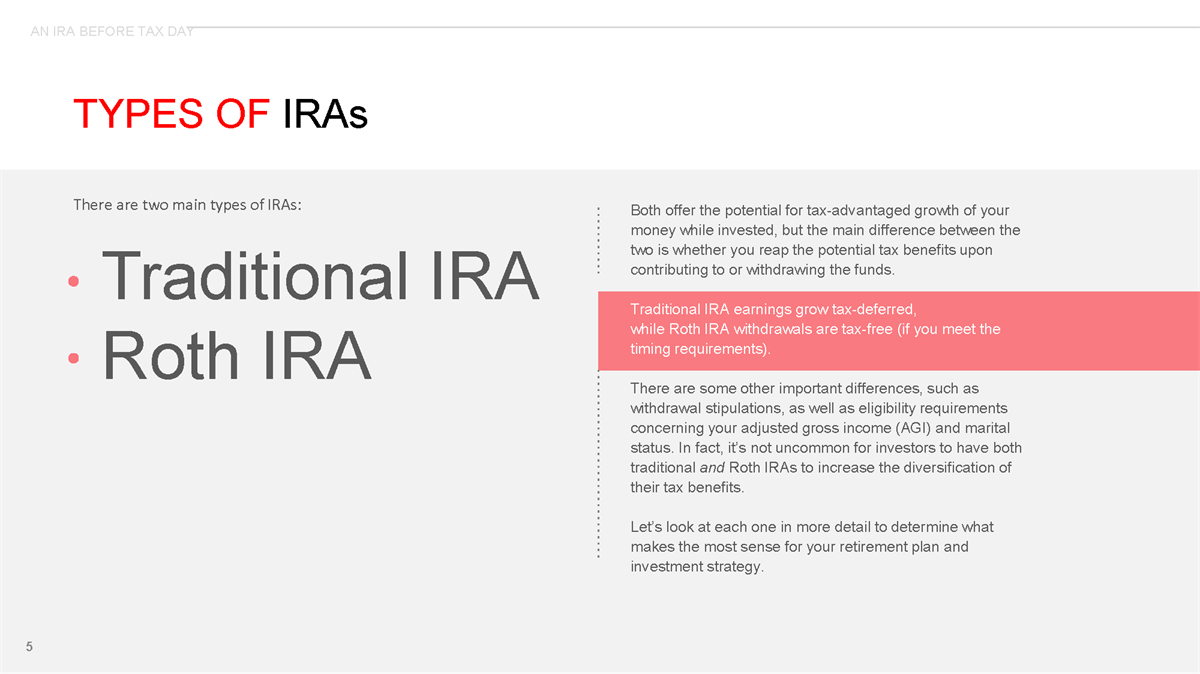The height and width of the screenshot is (674, 1200).
Task: Select the page number 5
Action: click(29, 647)
